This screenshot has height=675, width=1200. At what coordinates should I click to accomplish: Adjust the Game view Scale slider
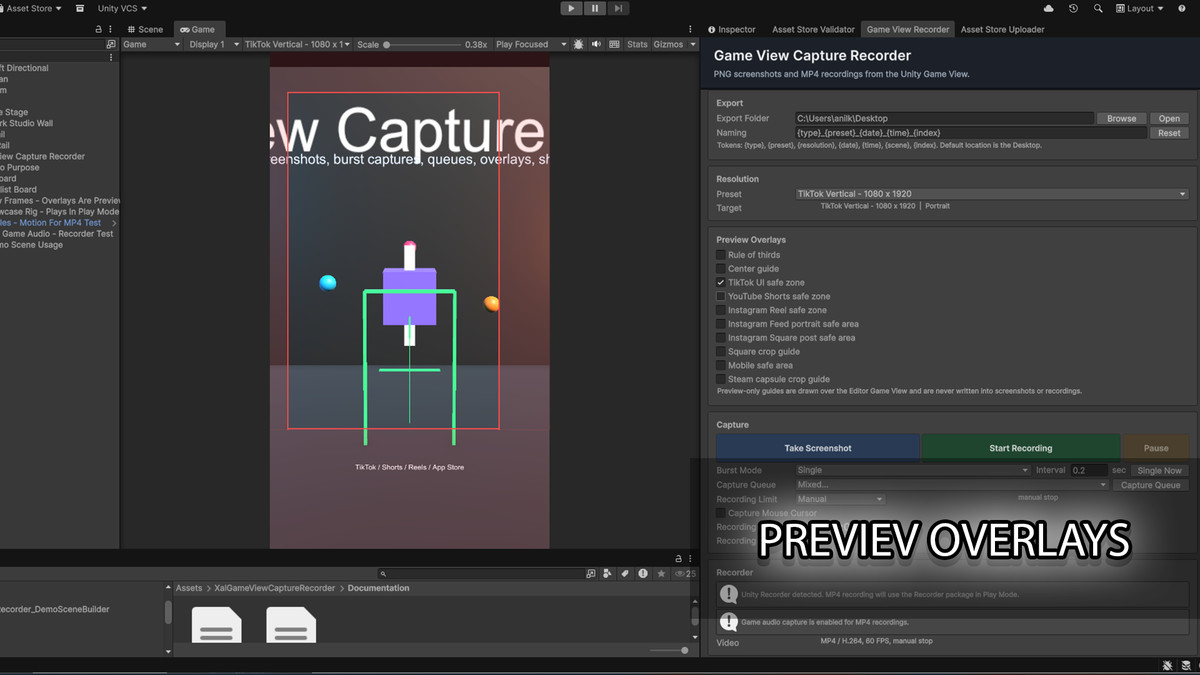424,45
